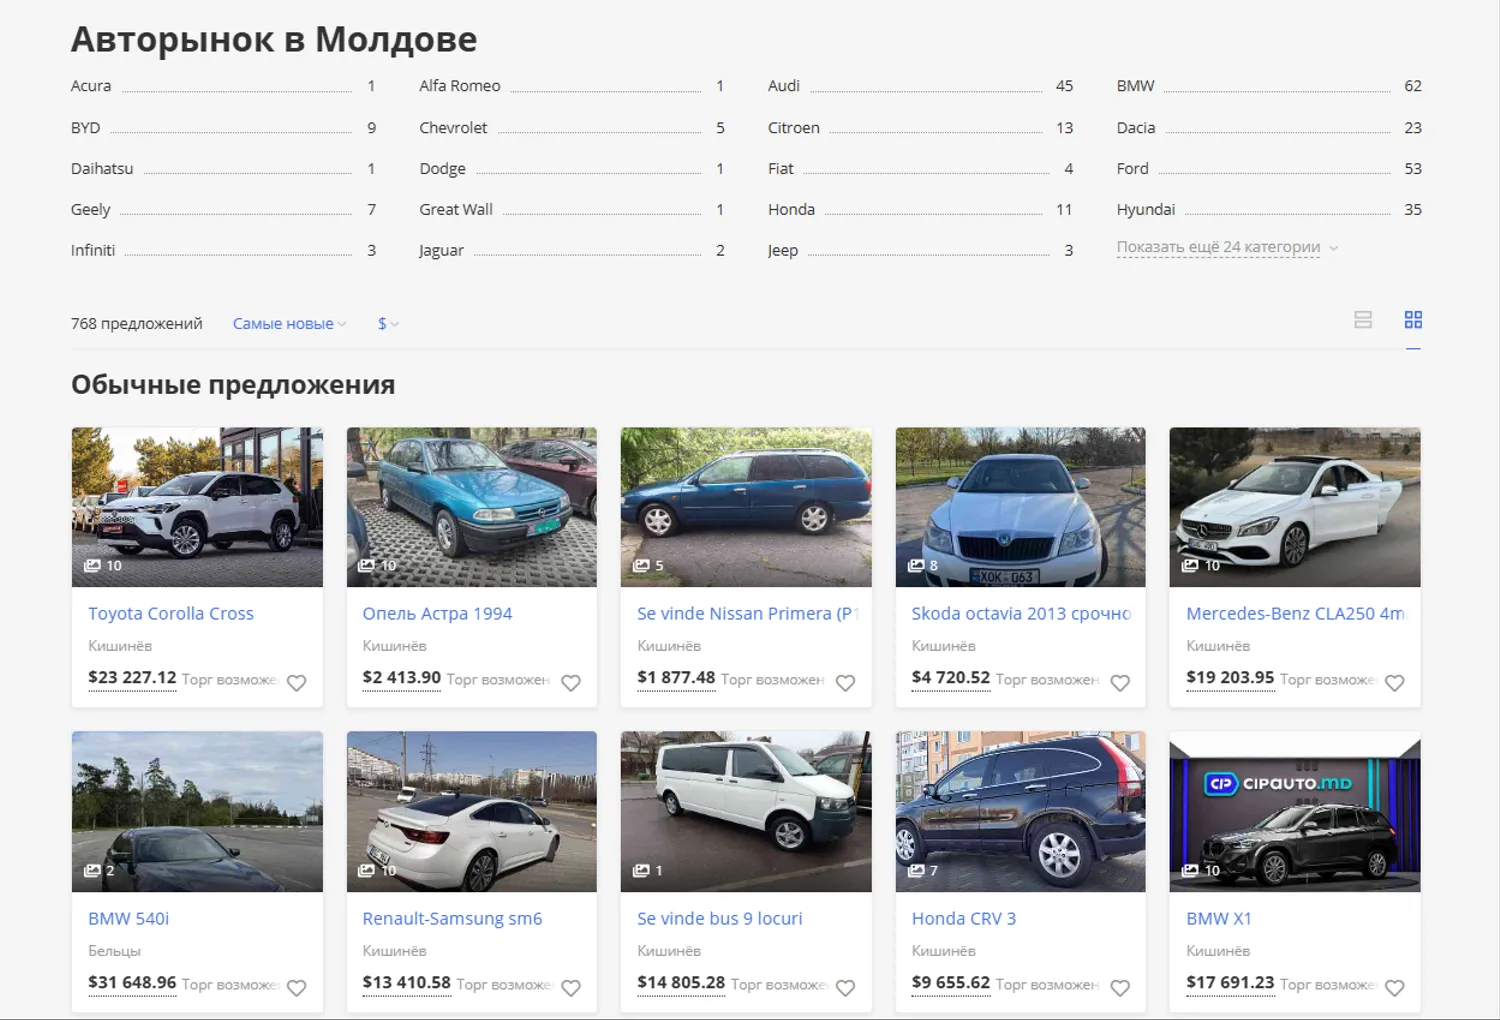Open the Se vinde Nissan Primera title
Image resolution: width=1500 pixels, height=1020 pixels.
coord(748,614)
